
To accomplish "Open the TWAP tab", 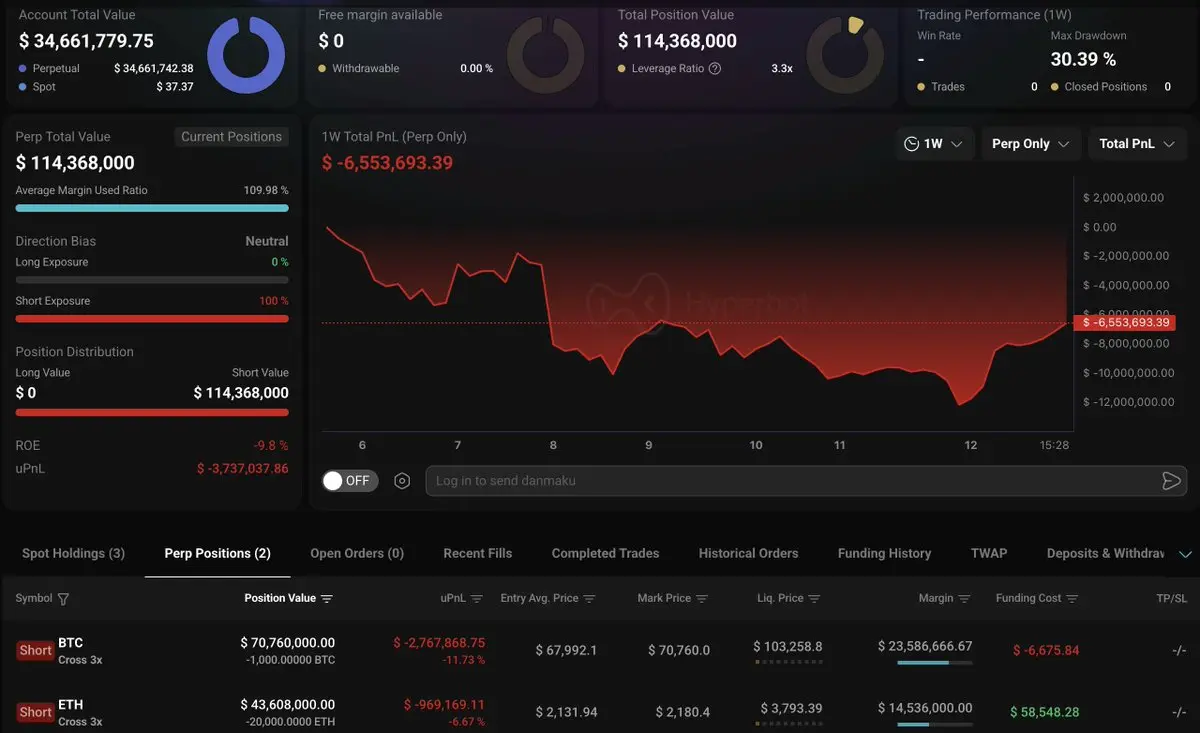I will 989,553.
